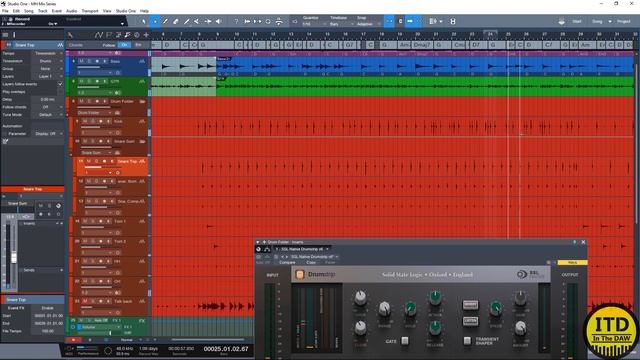Open the Group dropdown in inspector

pos(47,69)
